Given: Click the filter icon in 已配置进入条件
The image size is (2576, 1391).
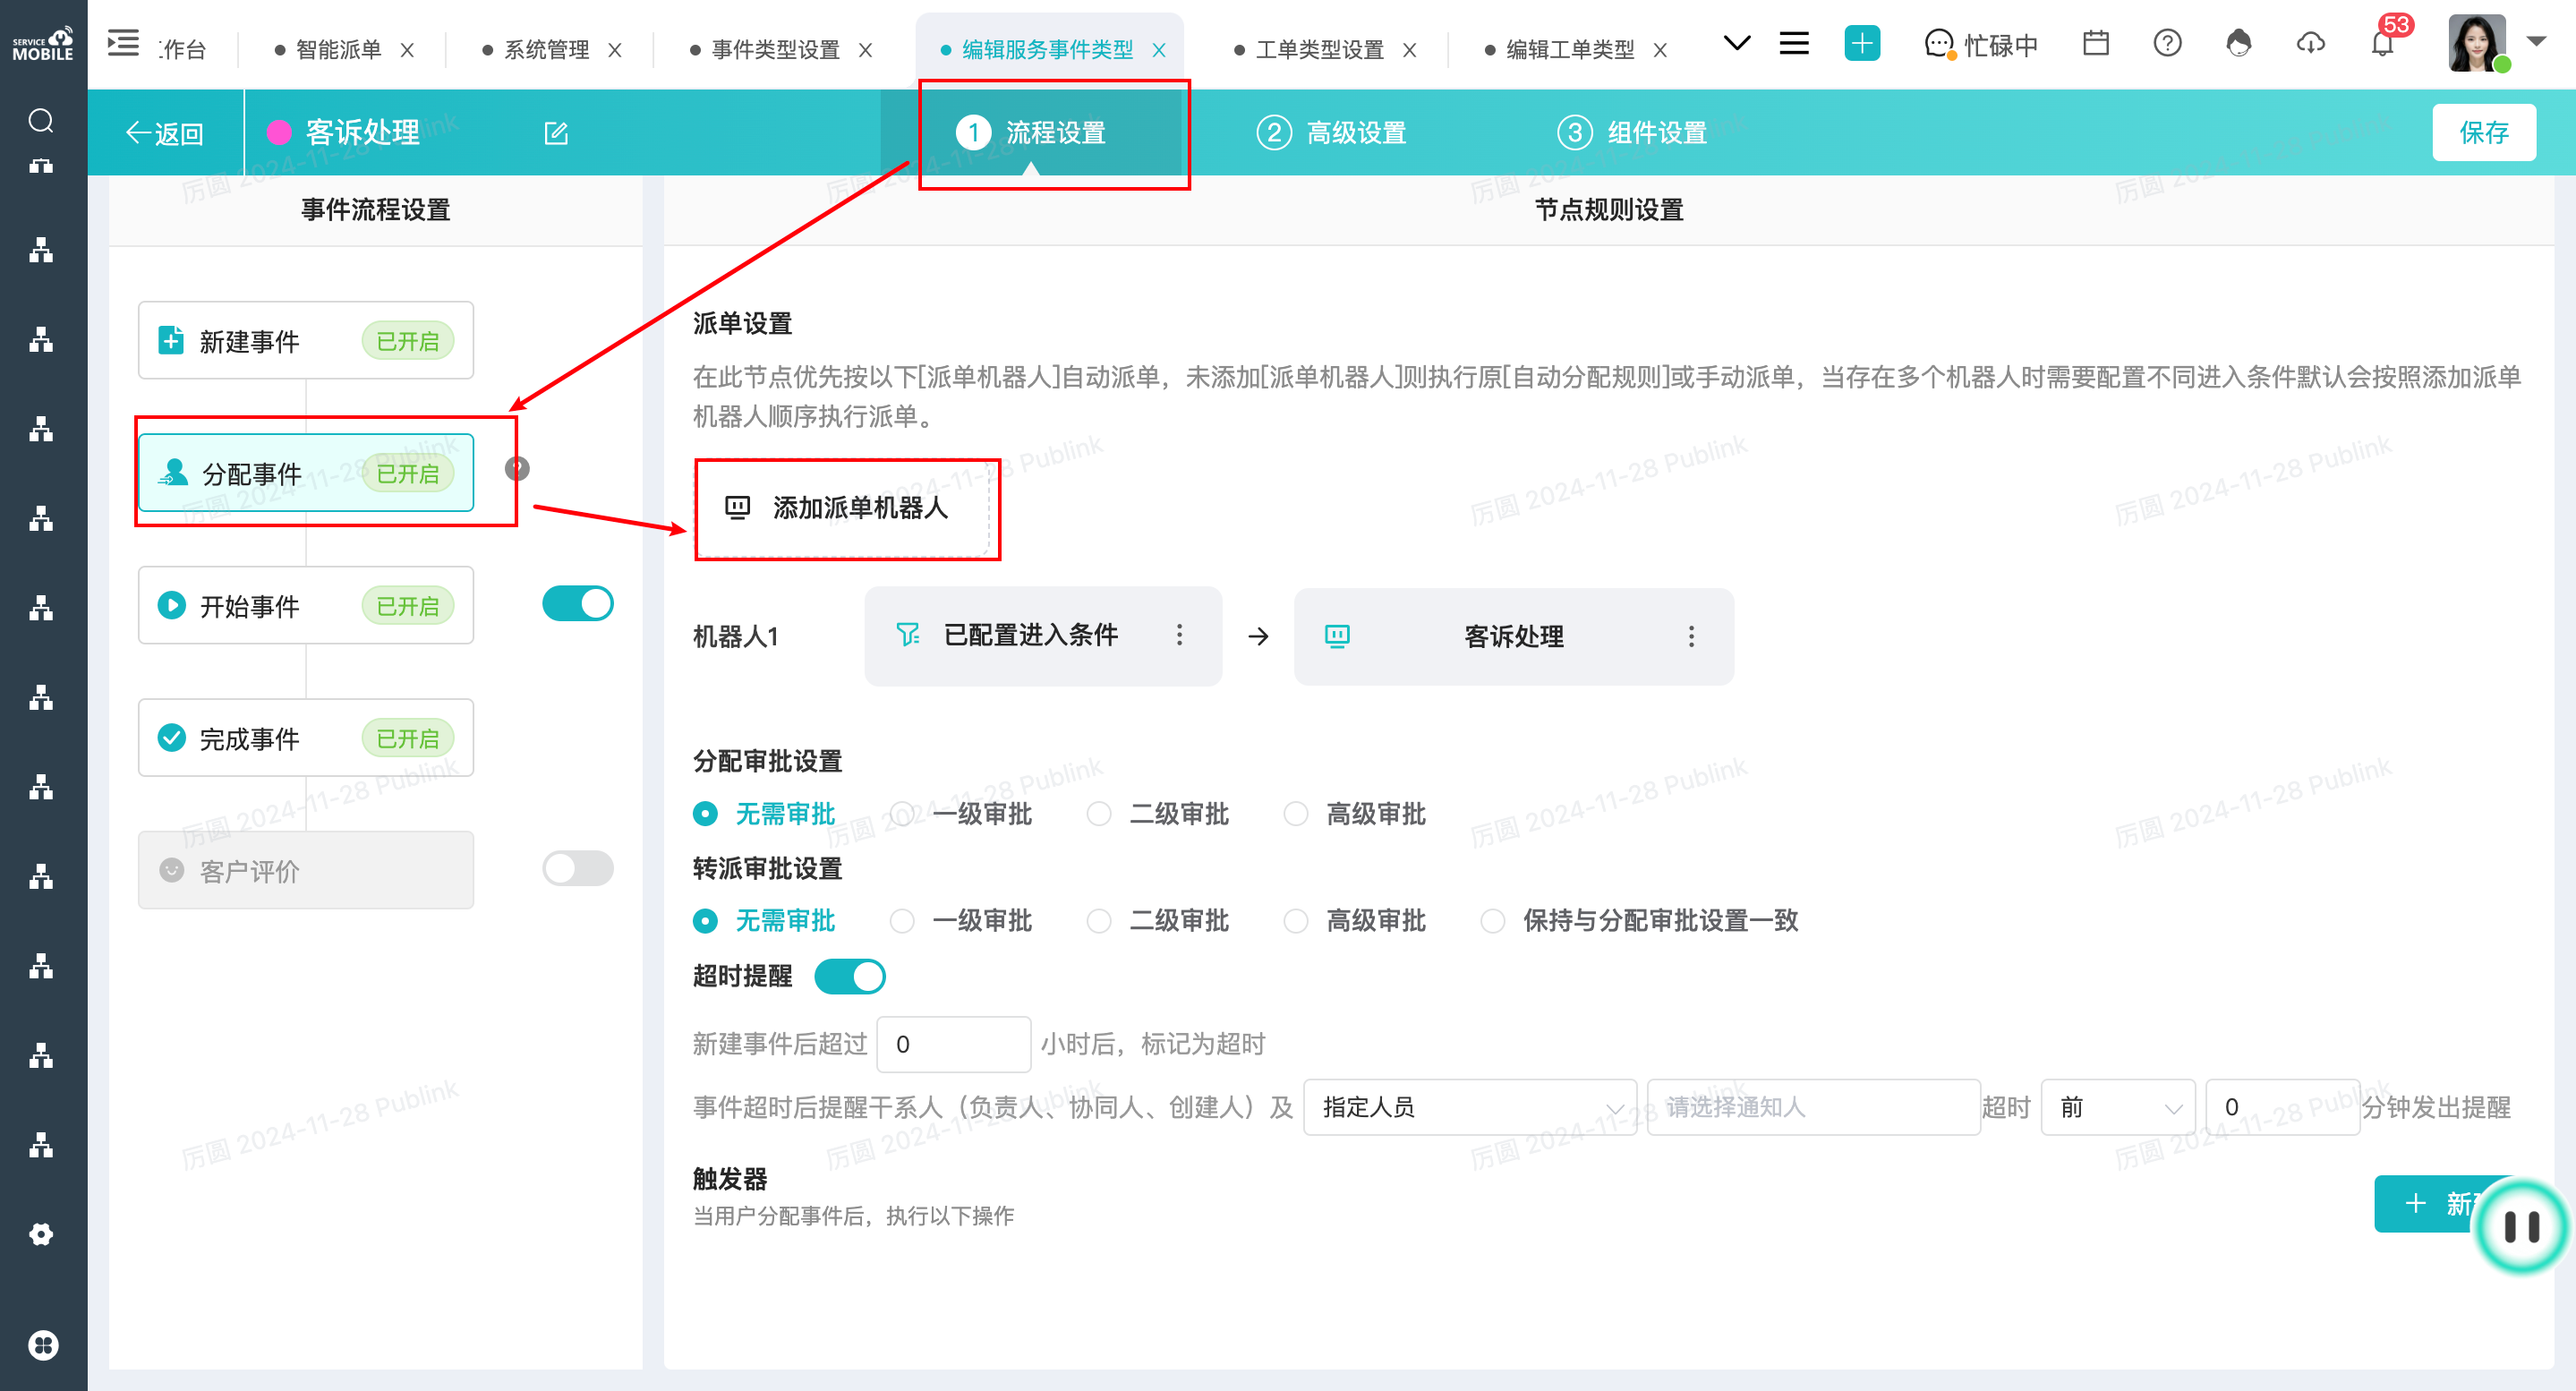Looking at the screenshot, I should point(908,634).
